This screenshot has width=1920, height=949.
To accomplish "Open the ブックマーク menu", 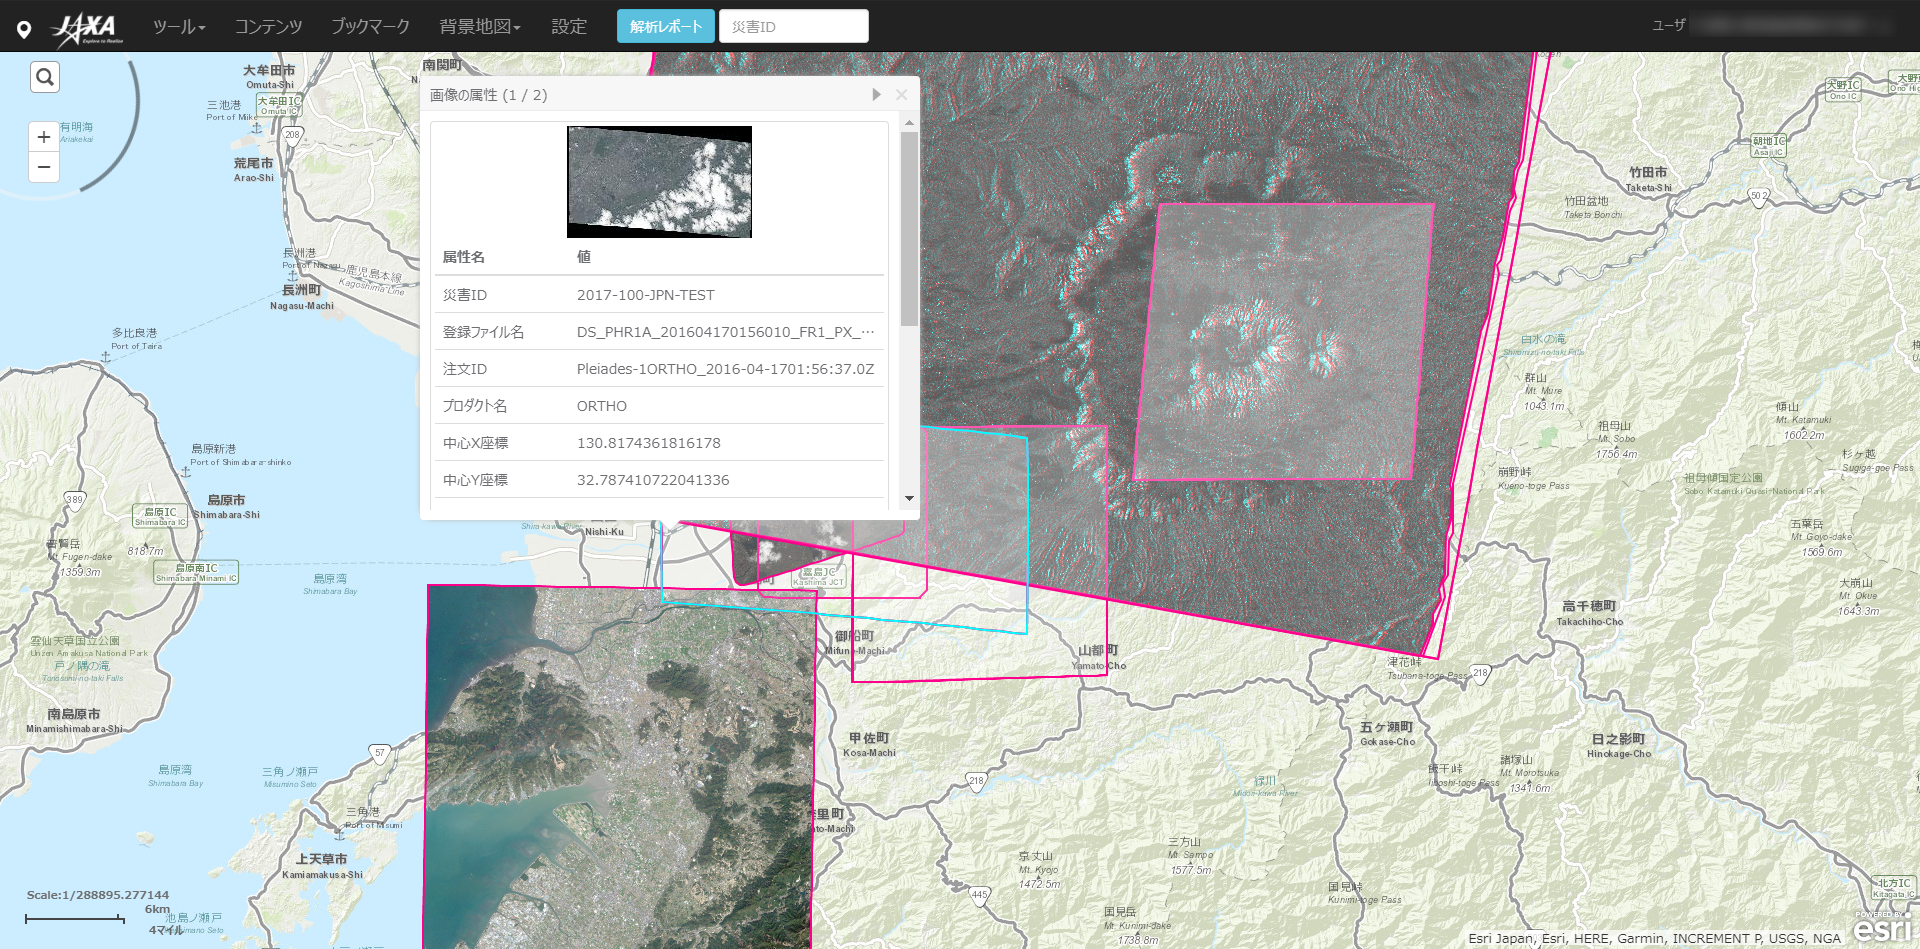I will click(x=370, y=27).
